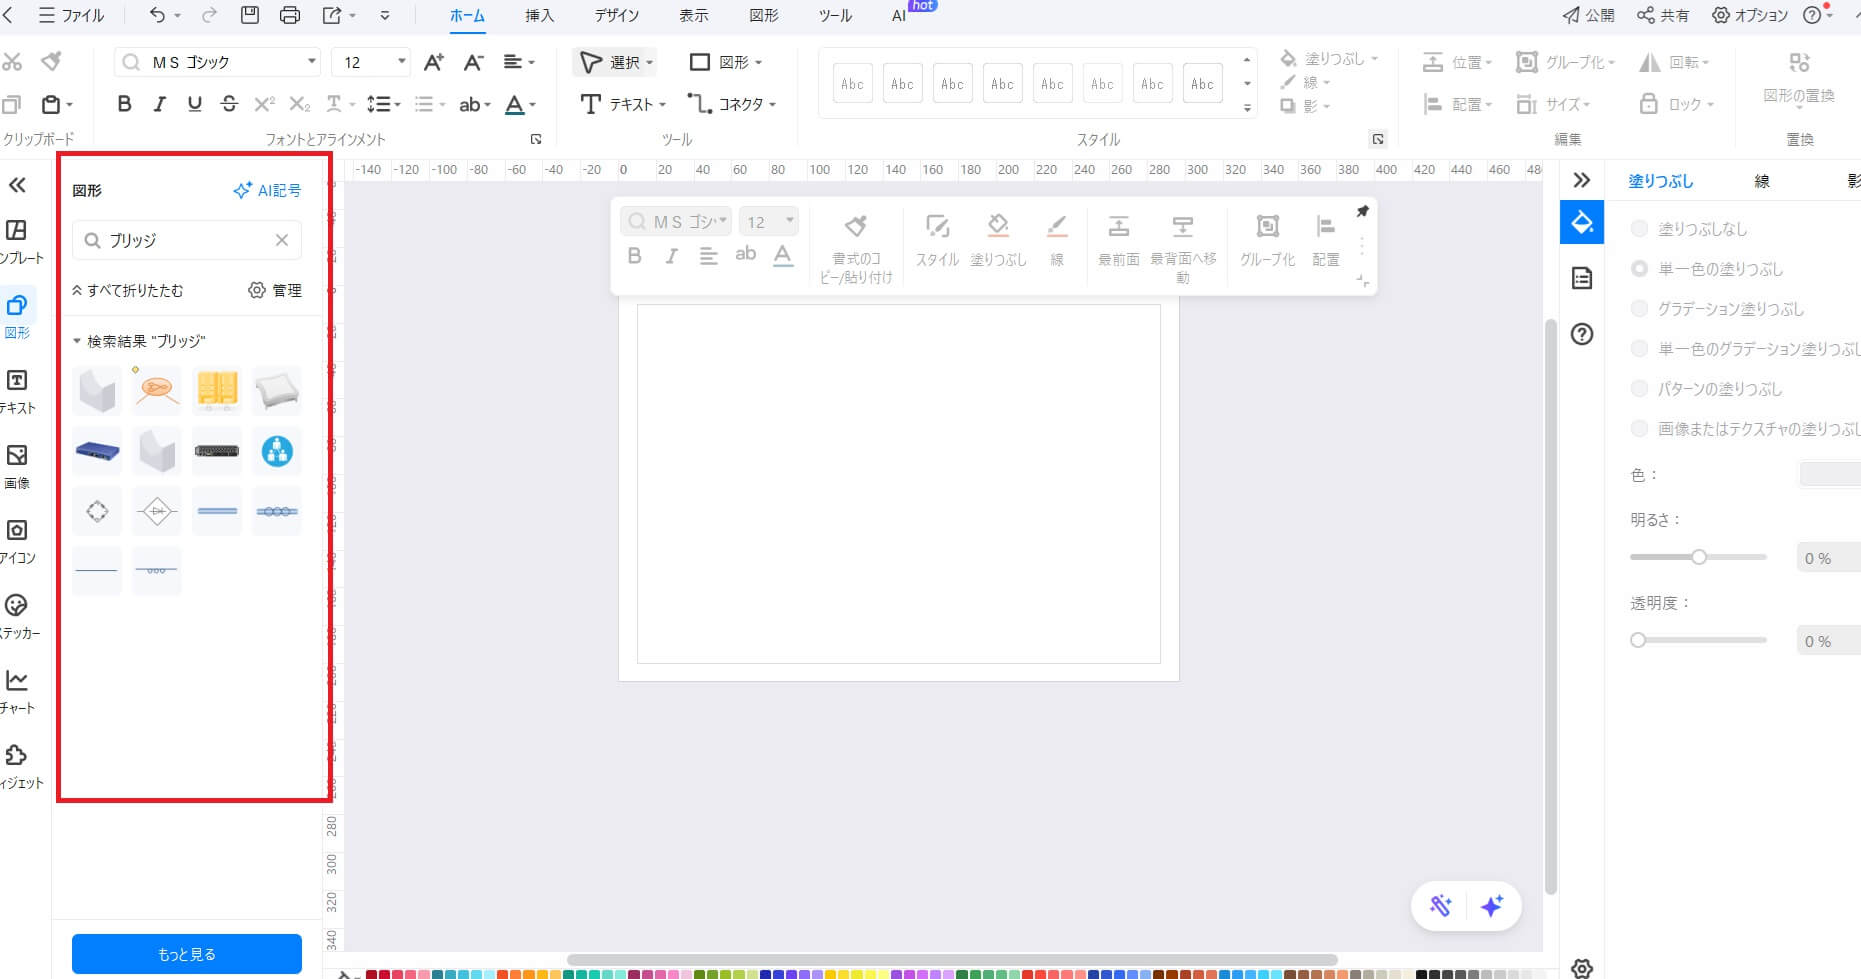Image resolution: width=1861 pixels, height=979 pixels.
Task: Switch to the 表示 tab
Action: click(x=693, y=16)
